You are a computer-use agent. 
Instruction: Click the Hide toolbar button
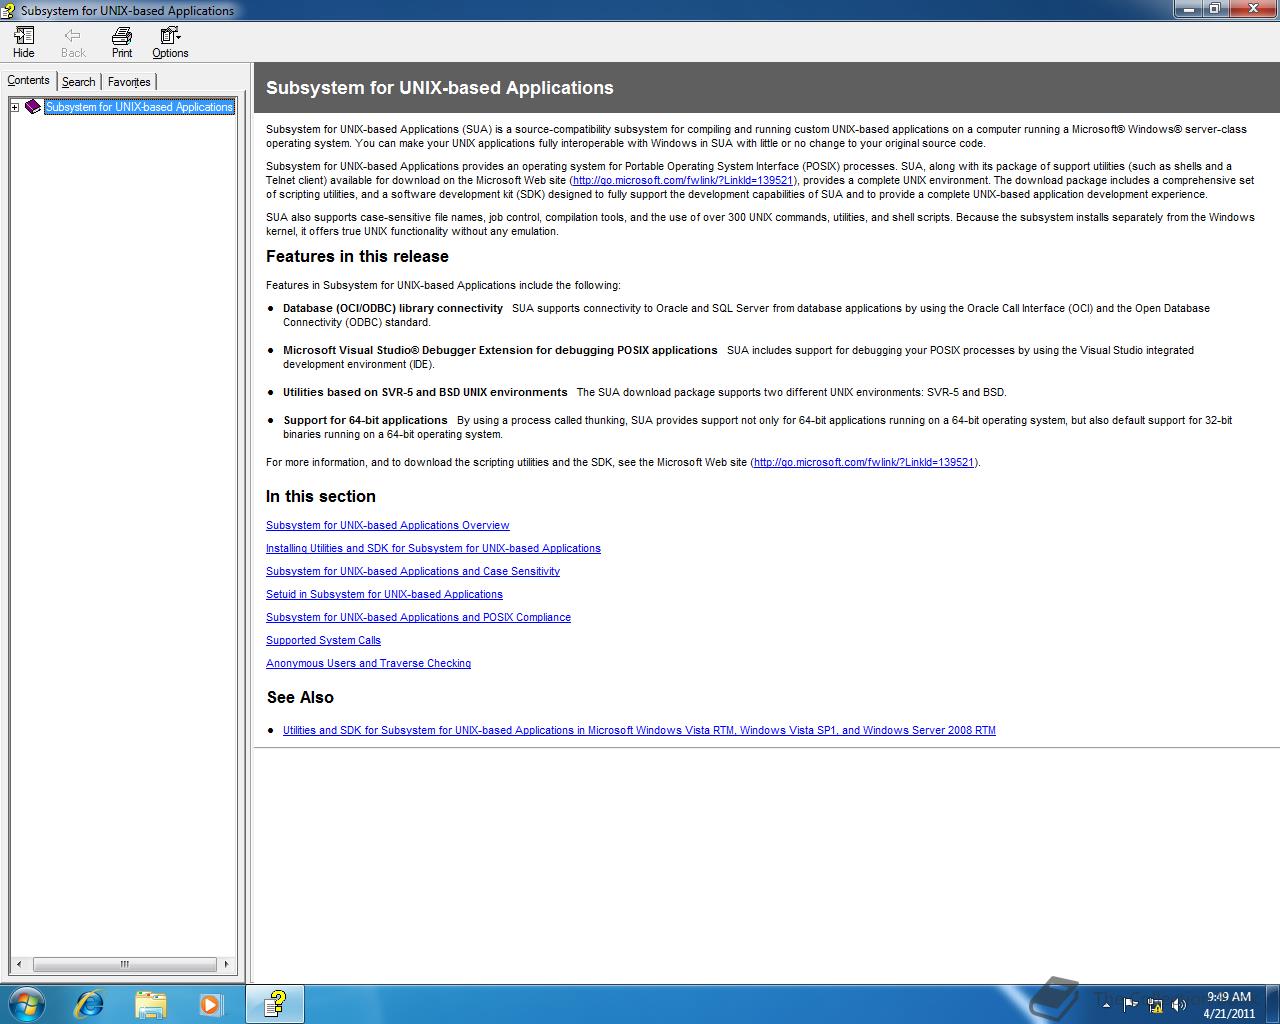24,42
